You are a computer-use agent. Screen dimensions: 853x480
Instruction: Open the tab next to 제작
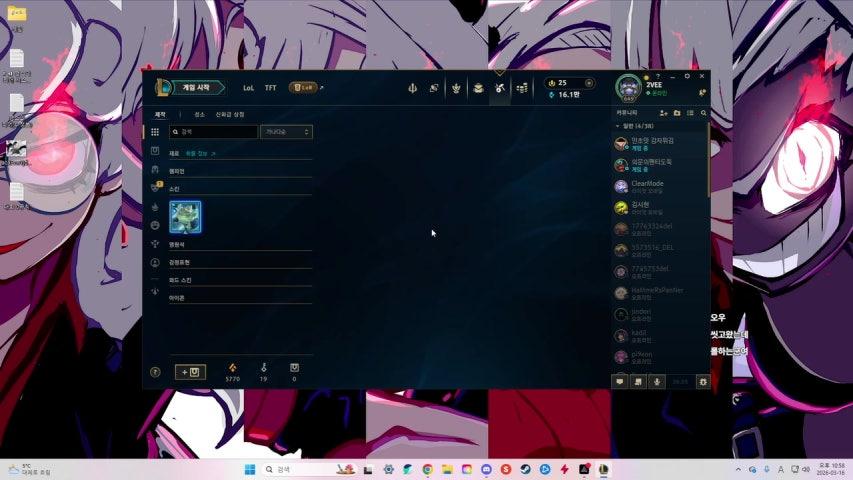click(x=200, y=114)
